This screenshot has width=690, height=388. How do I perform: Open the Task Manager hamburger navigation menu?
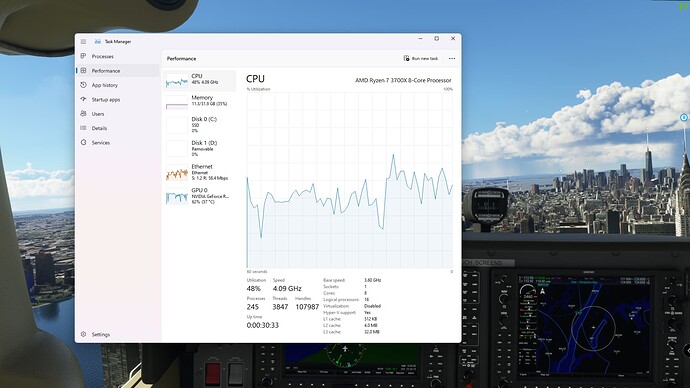click(83, 41)
